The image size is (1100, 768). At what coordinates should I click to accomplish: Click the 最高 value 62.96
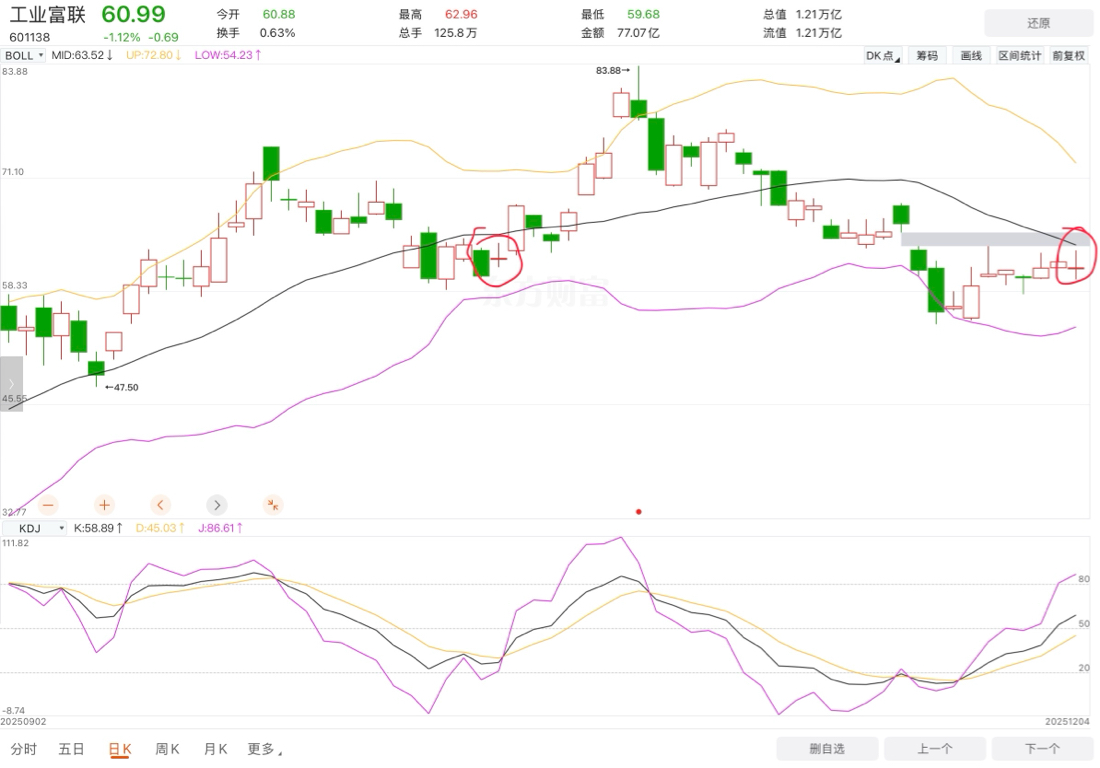(x=461, y=14)
